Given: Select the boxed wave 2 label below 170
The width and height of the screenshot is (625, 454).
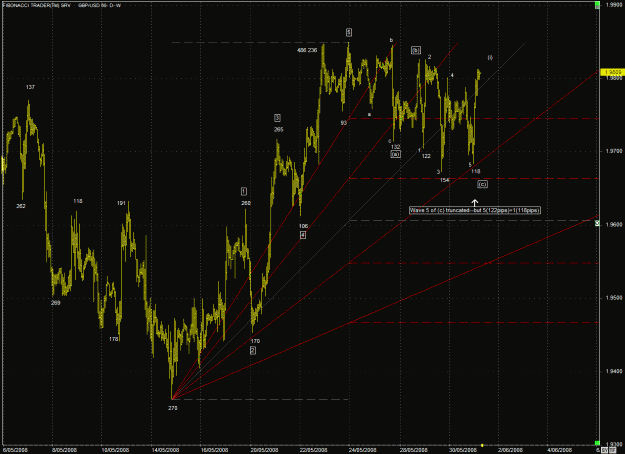Looking at the screenshot, I should (x=253, y=350).
